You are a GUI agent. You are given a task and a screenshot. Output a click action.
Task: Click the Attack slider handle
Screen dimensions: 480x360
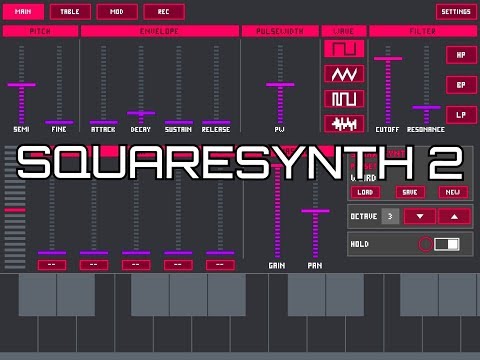(104, 122)
